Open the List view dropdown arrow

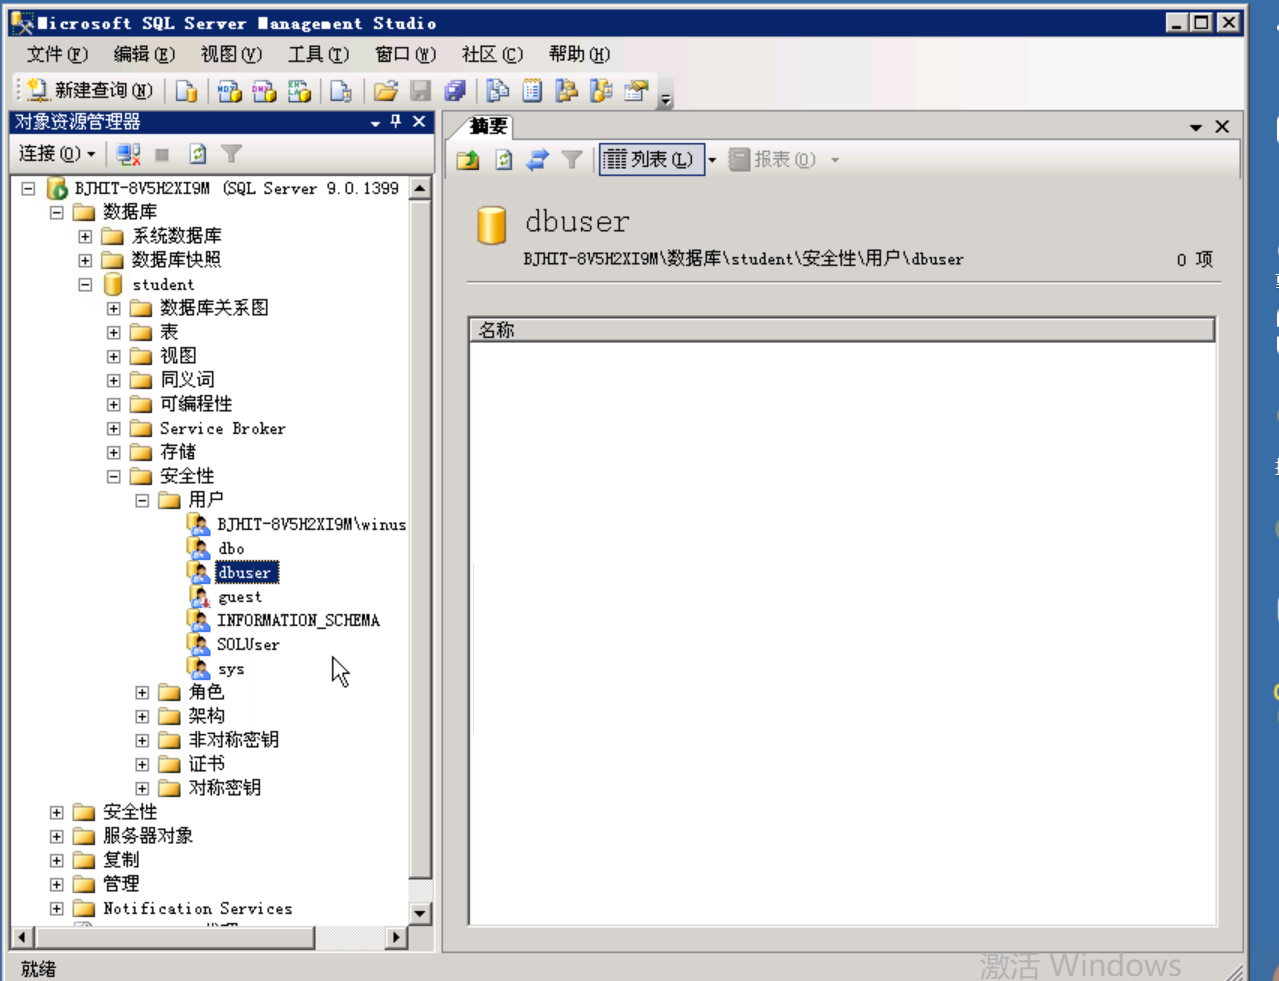coord(712,160)
